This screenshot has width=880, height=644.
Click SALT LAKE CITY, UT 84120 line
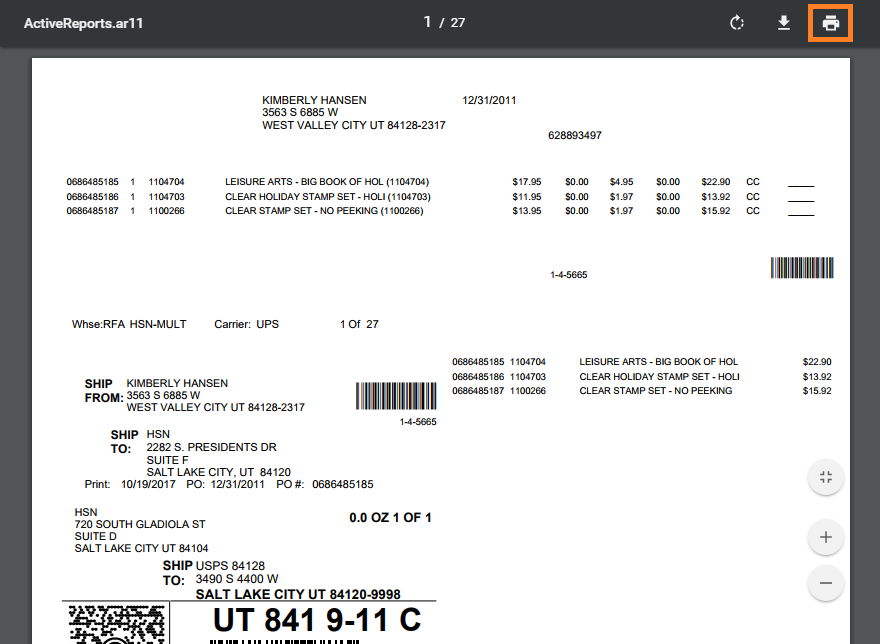pos(219,472)
